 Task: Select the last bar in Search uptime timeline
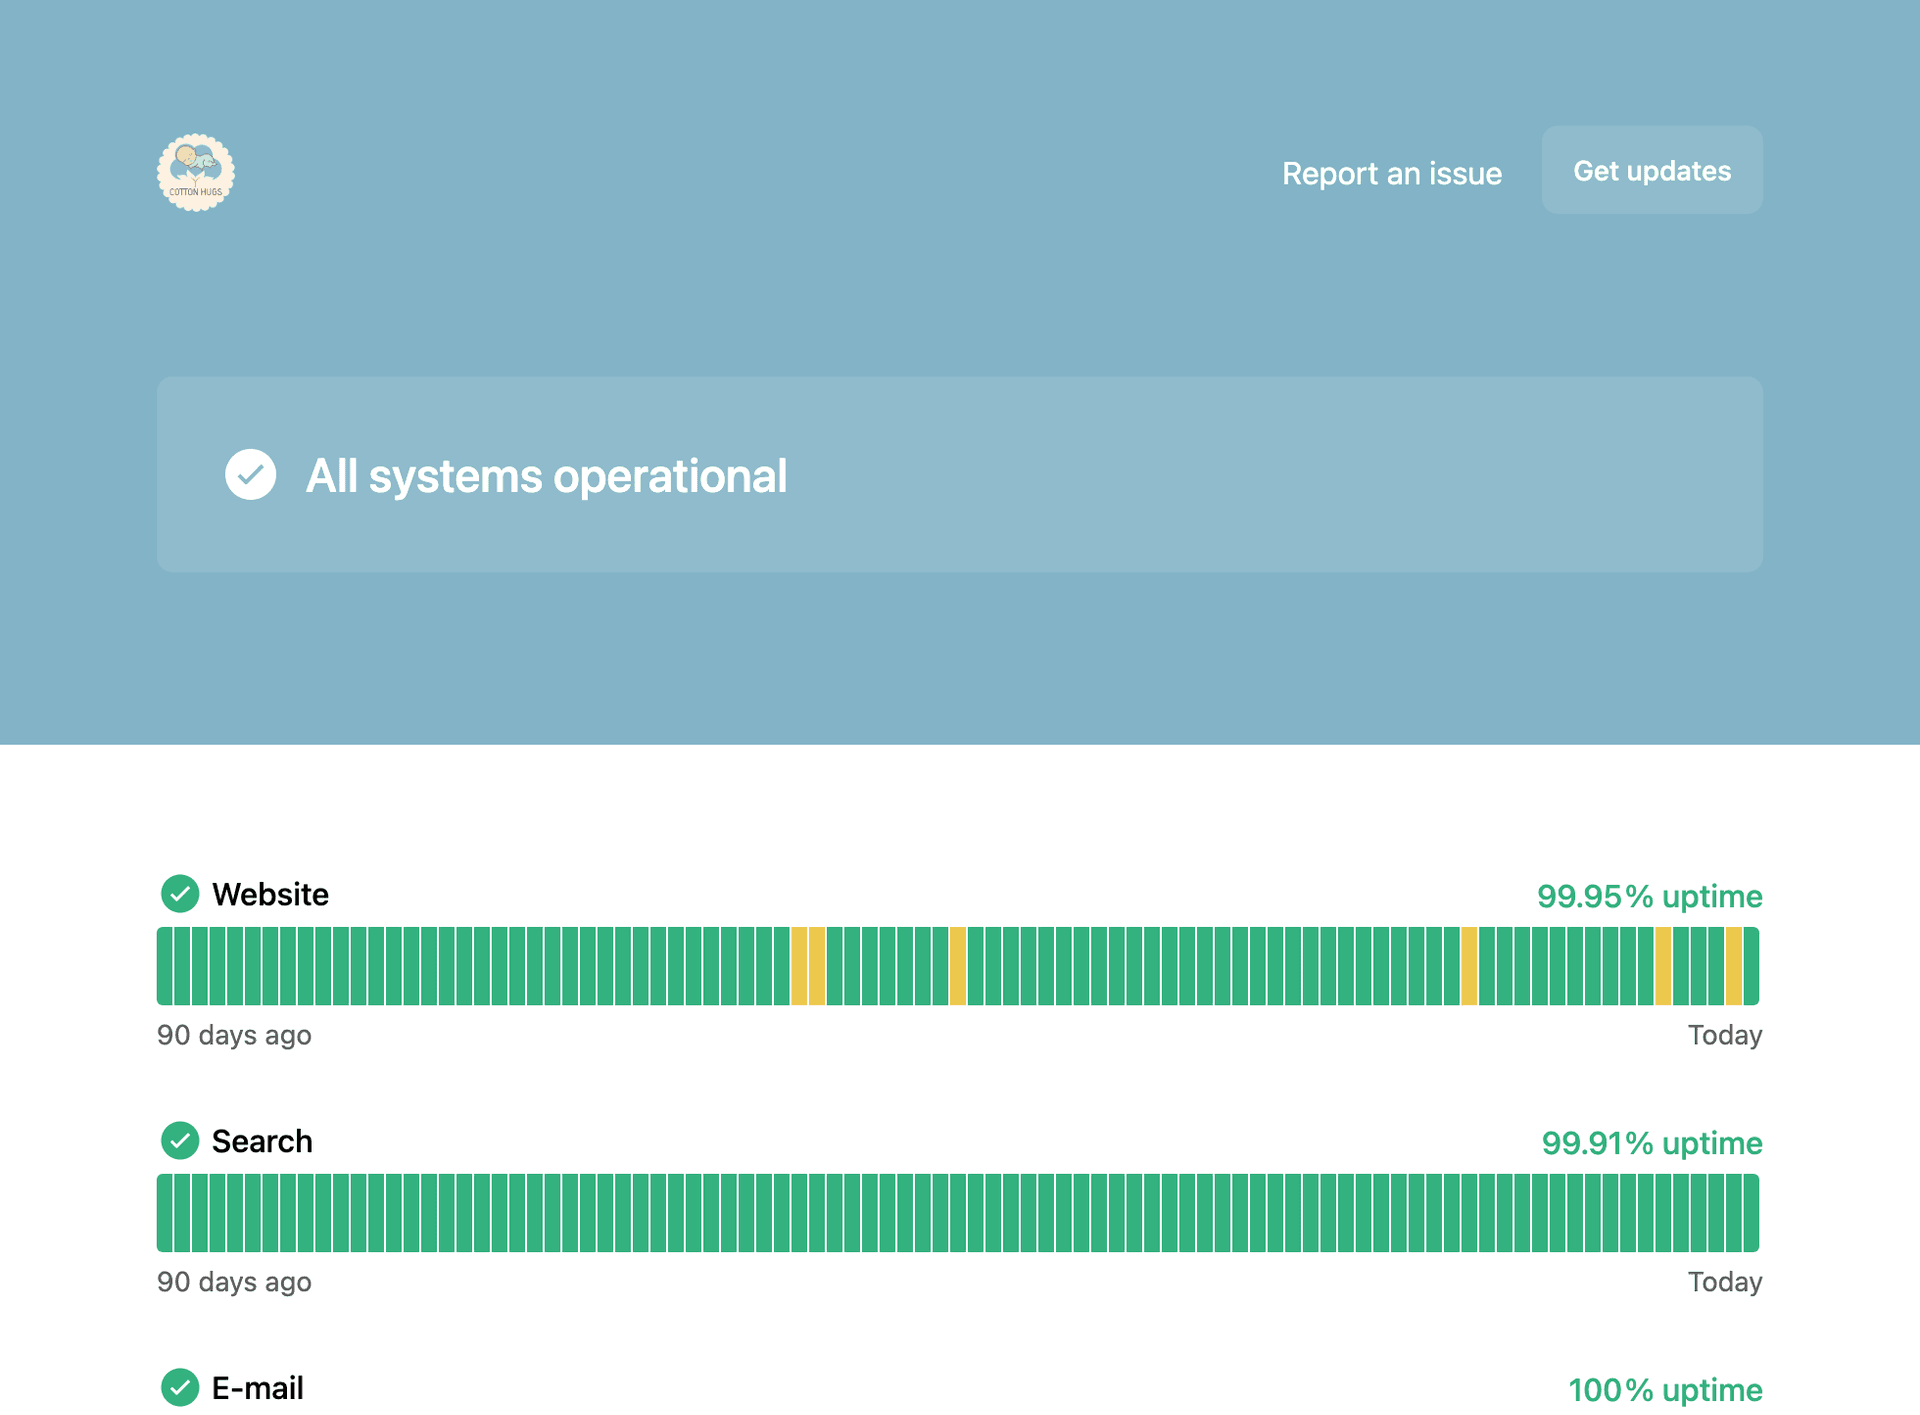coord(1751,1213)
